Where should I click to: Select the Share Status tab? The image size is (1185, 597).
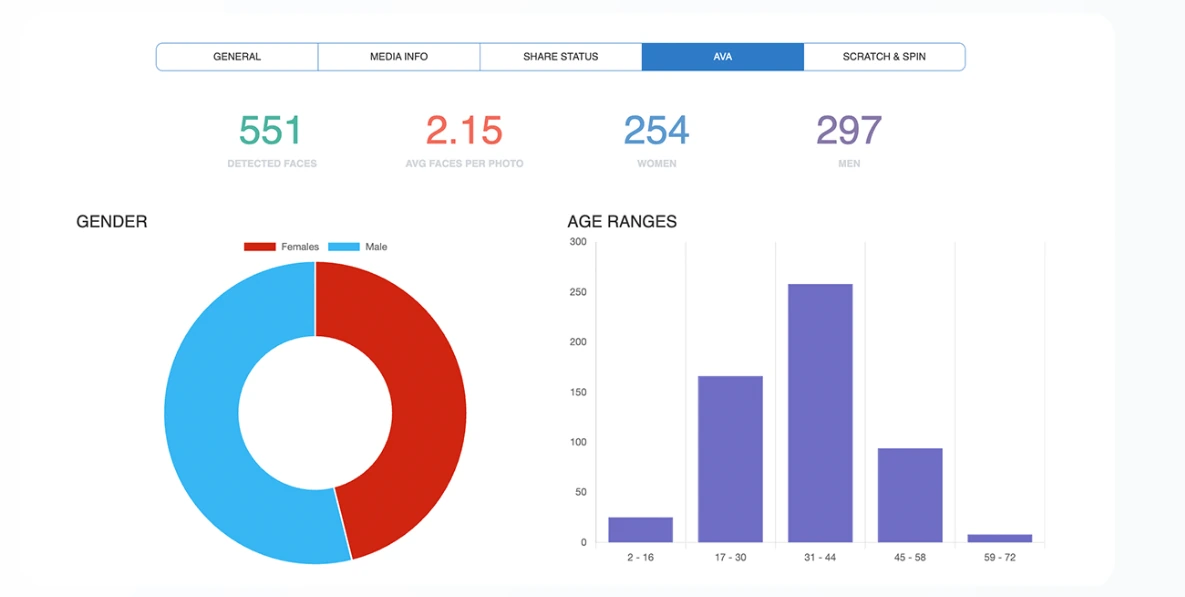click(561, 57)
